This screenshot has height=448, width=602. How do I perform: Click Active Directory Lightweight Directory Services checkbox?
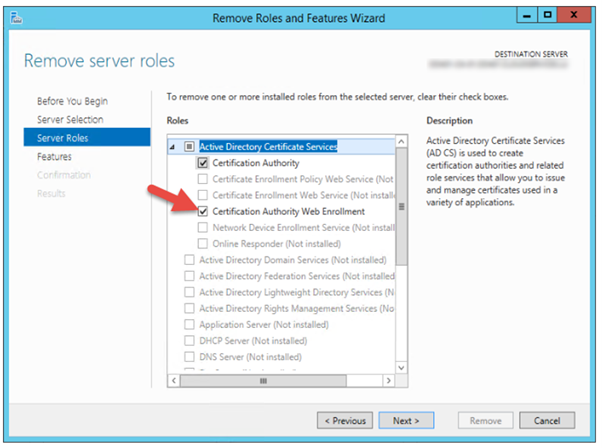(189, 292)
